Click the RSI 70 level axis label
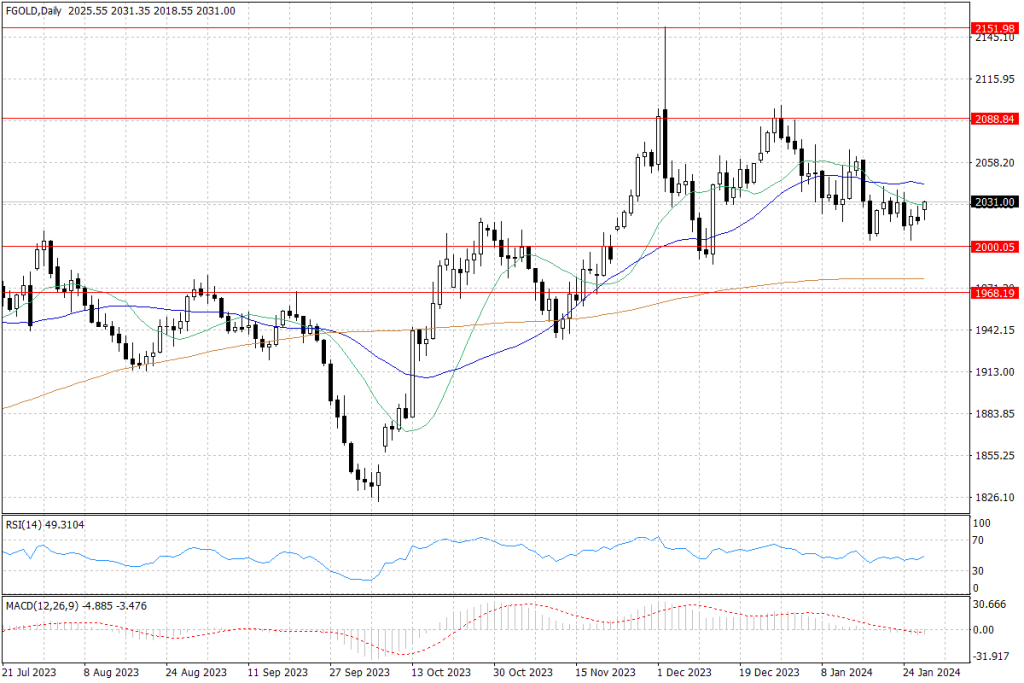This screenshot has height=683, width=1024. pos(981,540)
